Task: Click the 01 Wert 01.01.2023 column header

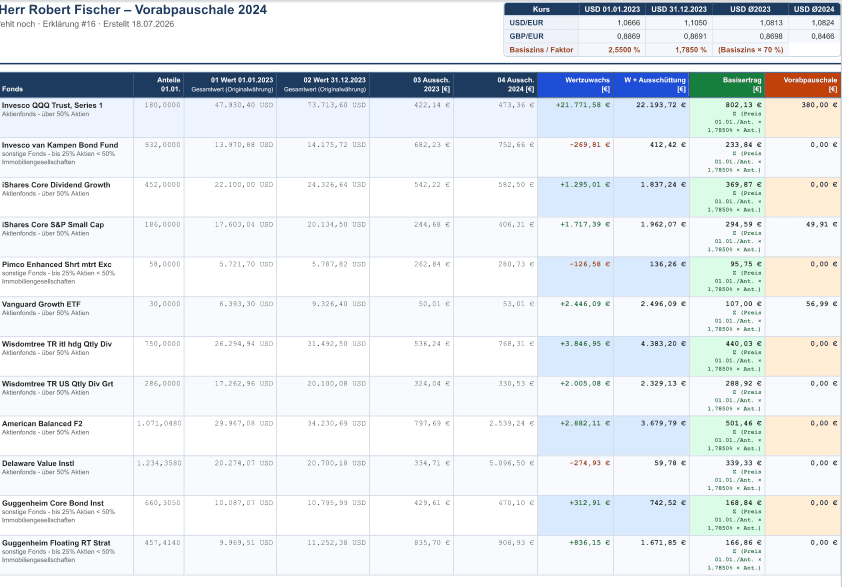Action: pos(230,85)
